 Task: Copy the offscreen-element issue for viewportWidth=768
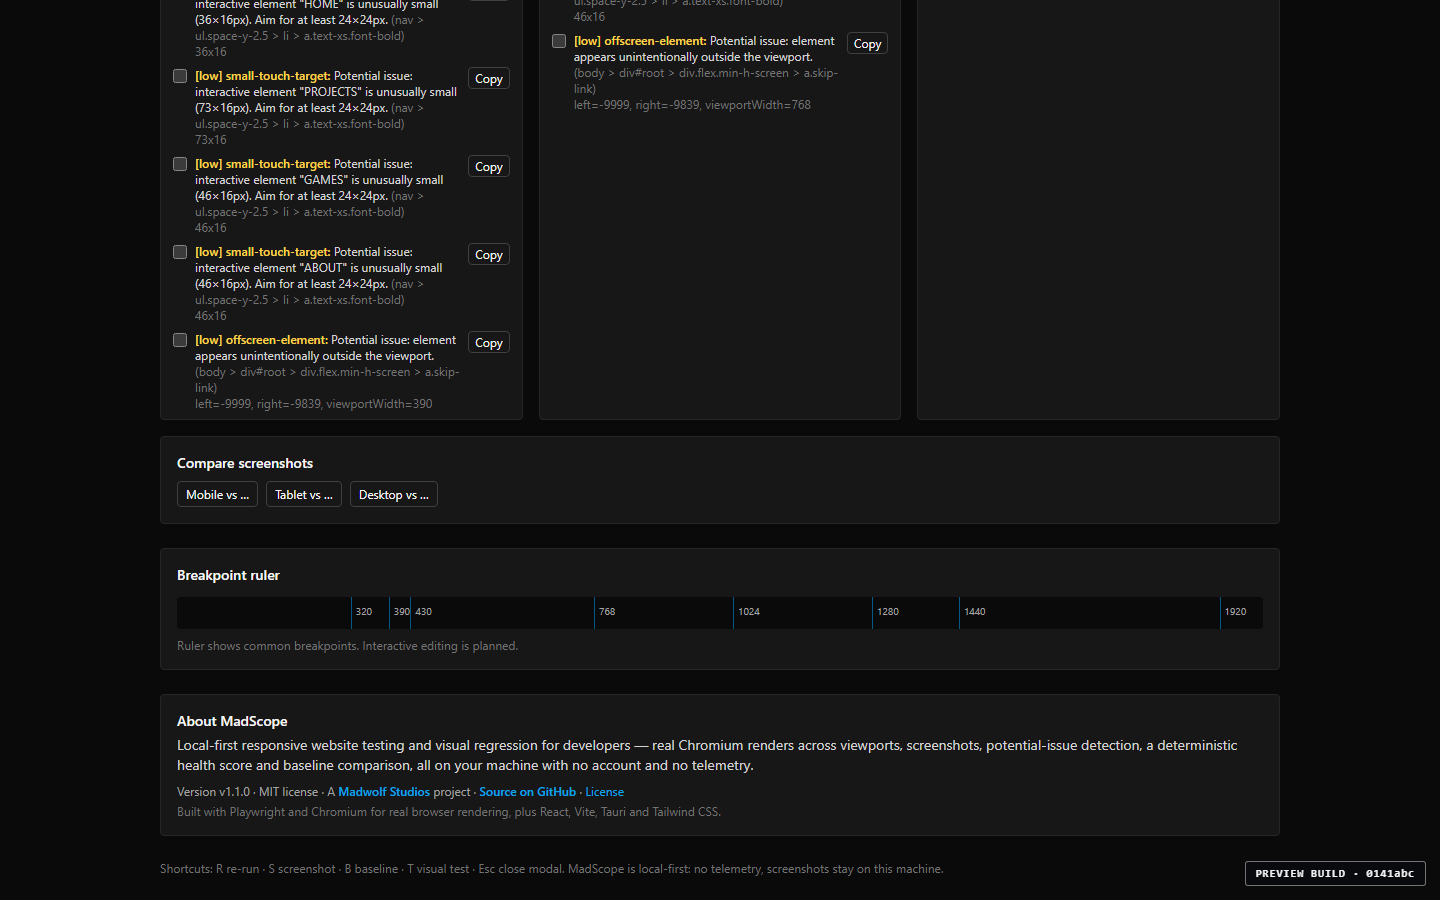867,44
